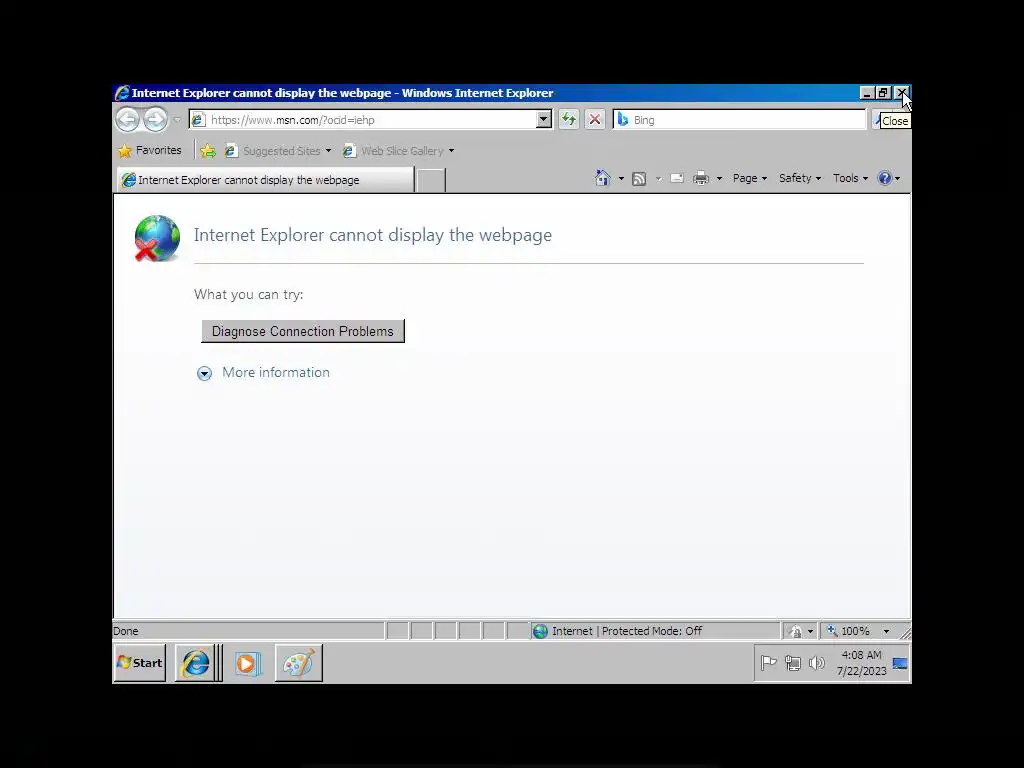Click the Bing search box
Image resolution: width=1024 pixels, height=768 pixels.
click(x=739, y=120)
